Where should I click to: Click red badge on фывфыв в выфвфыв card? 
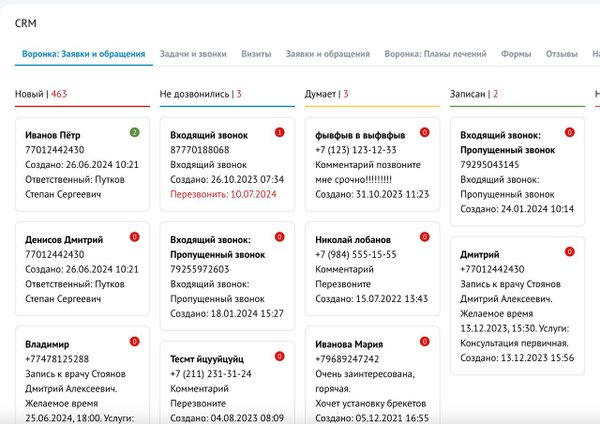coord(424,132)
